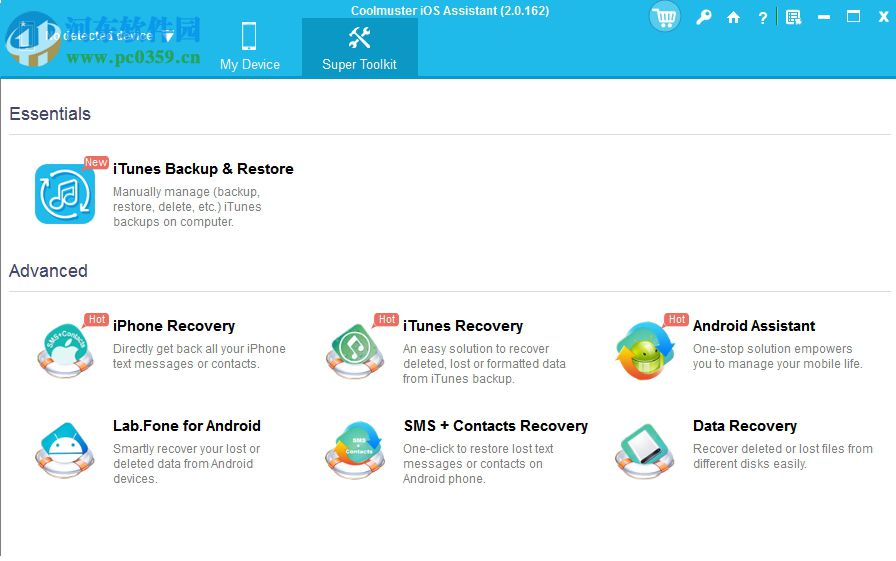Open the Data Recovery title
The width and height of the screenshot is (896, 561).
point(745,426)
